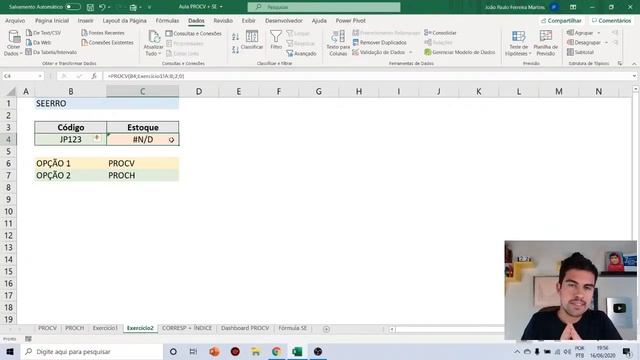The height and width of the screenshot is (360, 640).
Task: Open the Dashboard PROCV sheet
Action: 245,328
